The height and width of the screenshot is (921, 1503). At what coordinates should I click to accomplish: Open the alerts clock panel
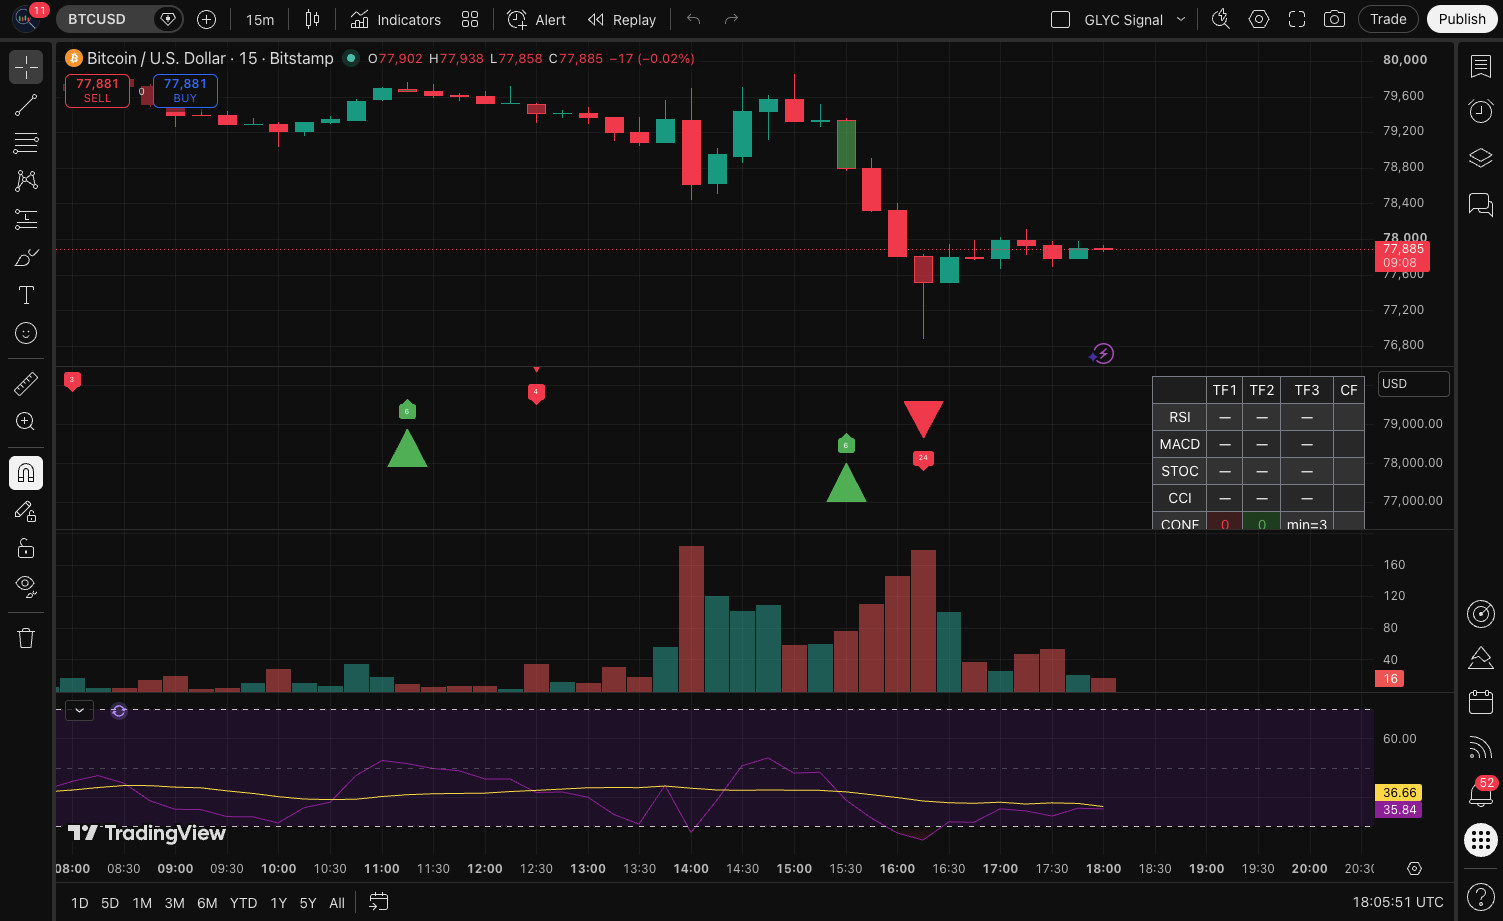pos(1481,111)
